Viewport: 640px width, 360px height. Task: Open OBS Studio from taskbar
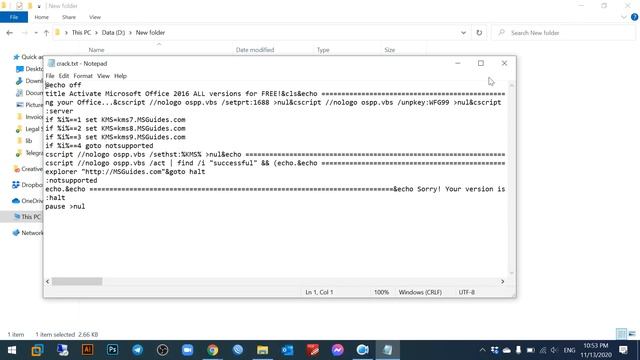162,350
